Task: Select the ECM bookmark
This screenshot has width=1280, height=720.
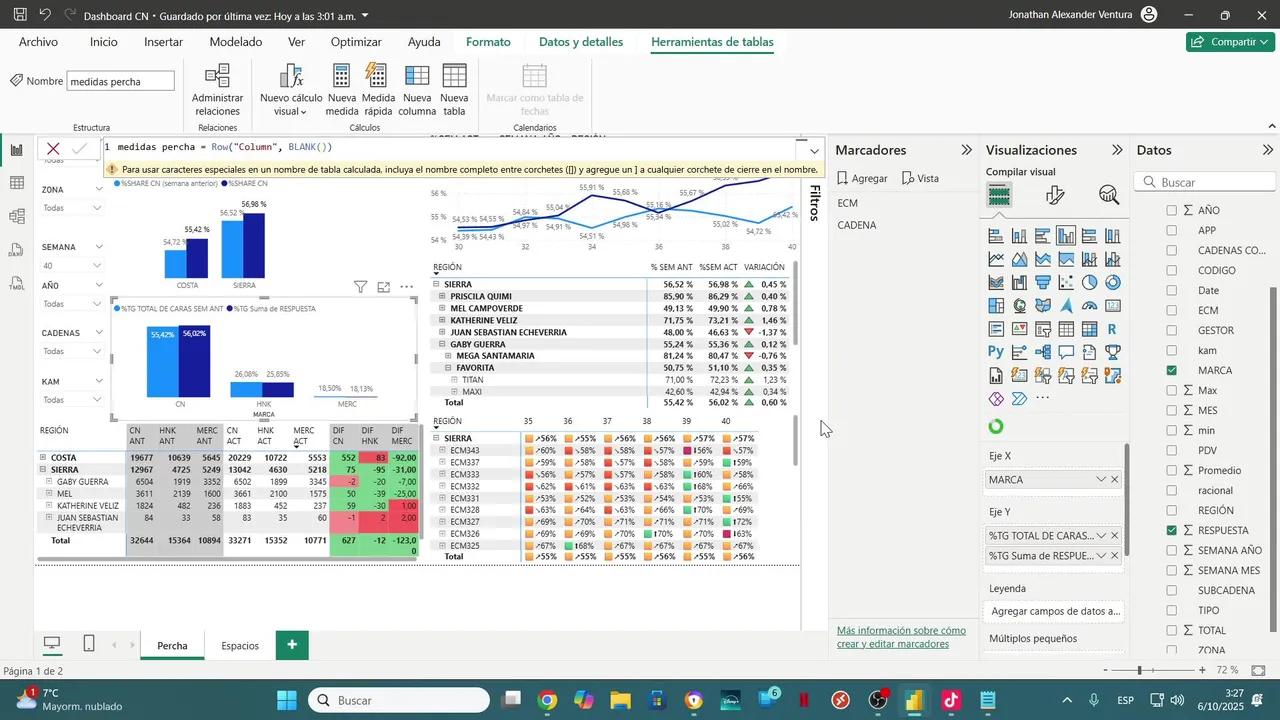Action: pos(848,203)
